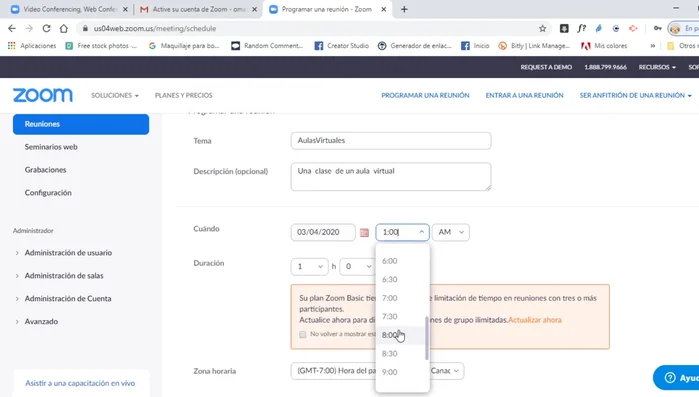
Task: Close the Programar una reunión tab
Action: tap(383, 9)
